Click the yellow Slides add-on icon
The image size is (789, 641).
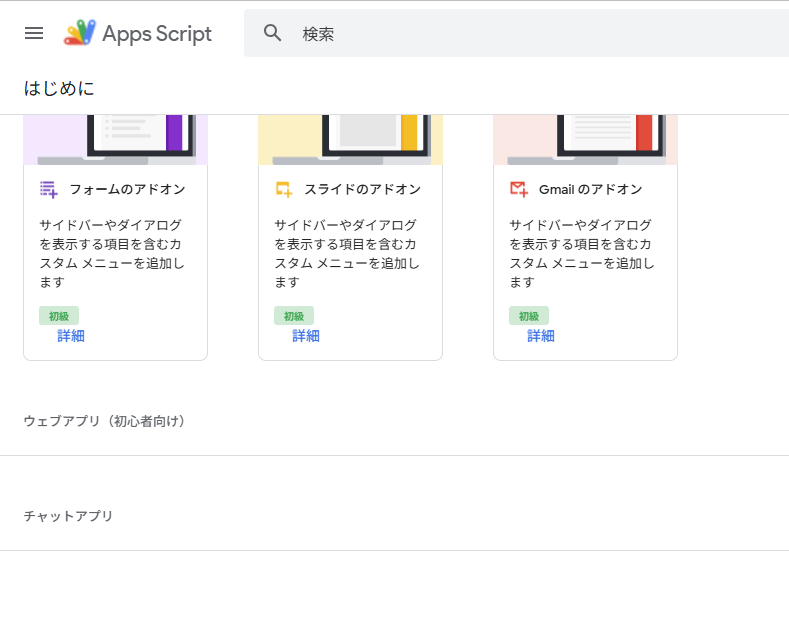tap(283, 189)
